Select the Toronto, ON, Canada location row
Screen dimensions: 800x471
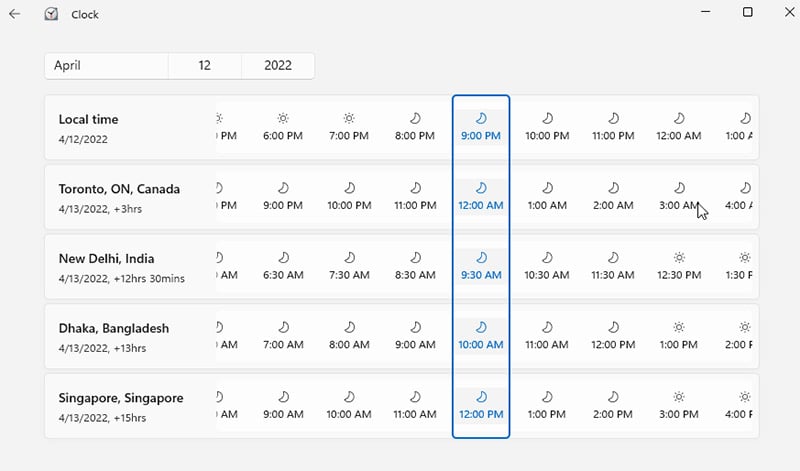(119, 197)
